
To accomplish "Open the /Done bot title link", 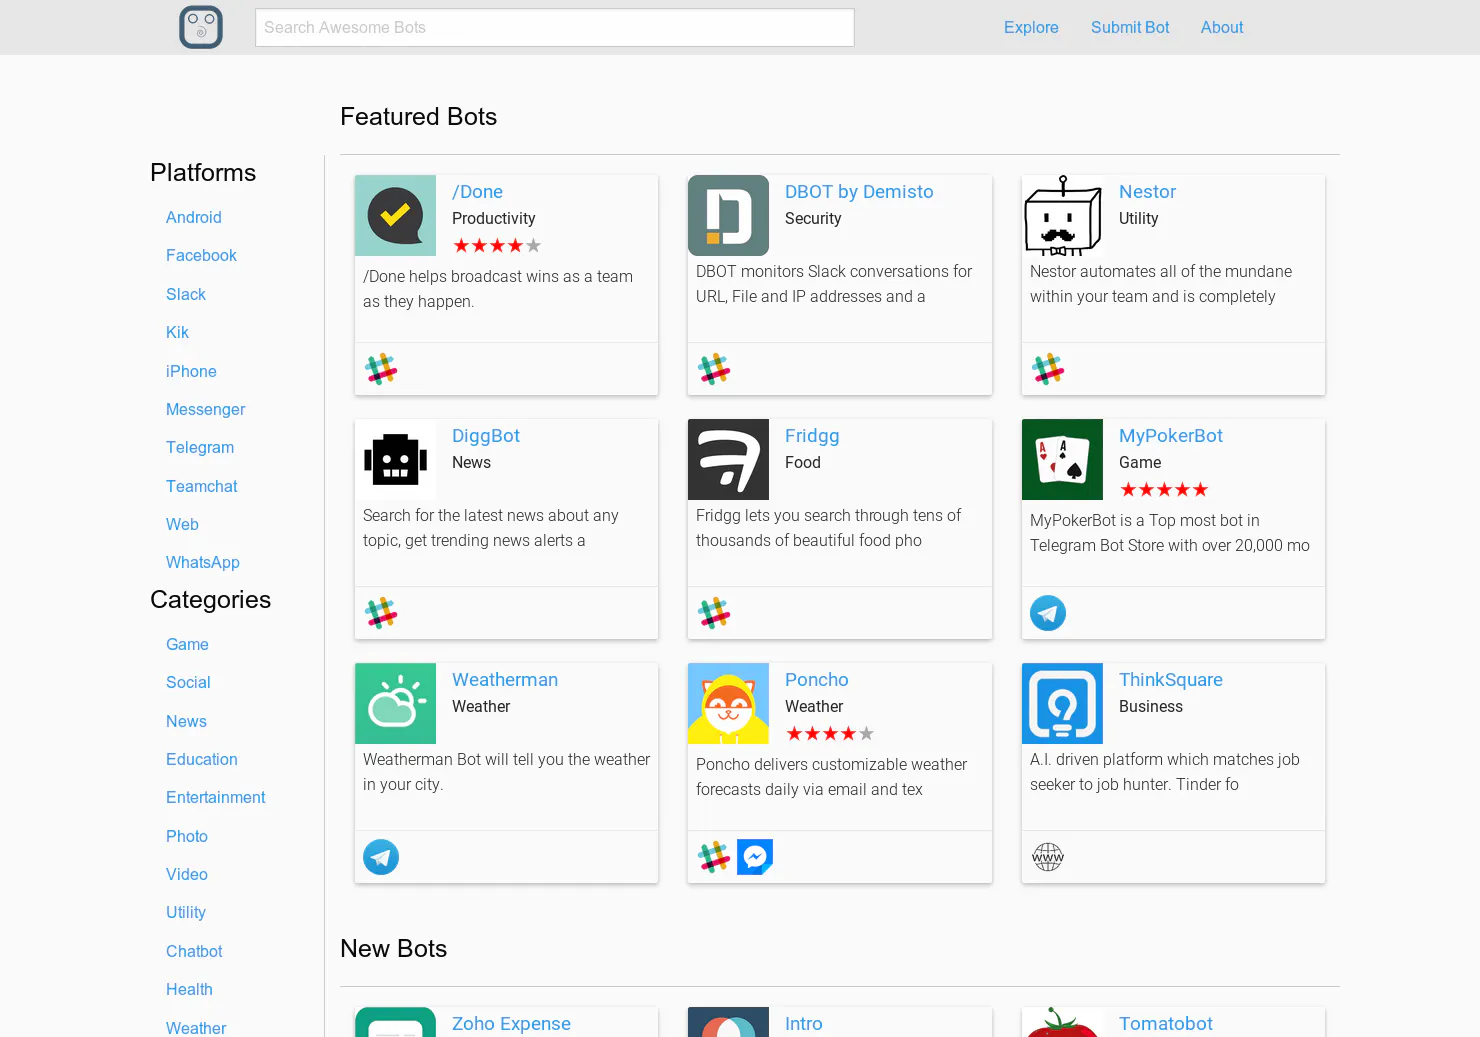I will tap(477, 191).
